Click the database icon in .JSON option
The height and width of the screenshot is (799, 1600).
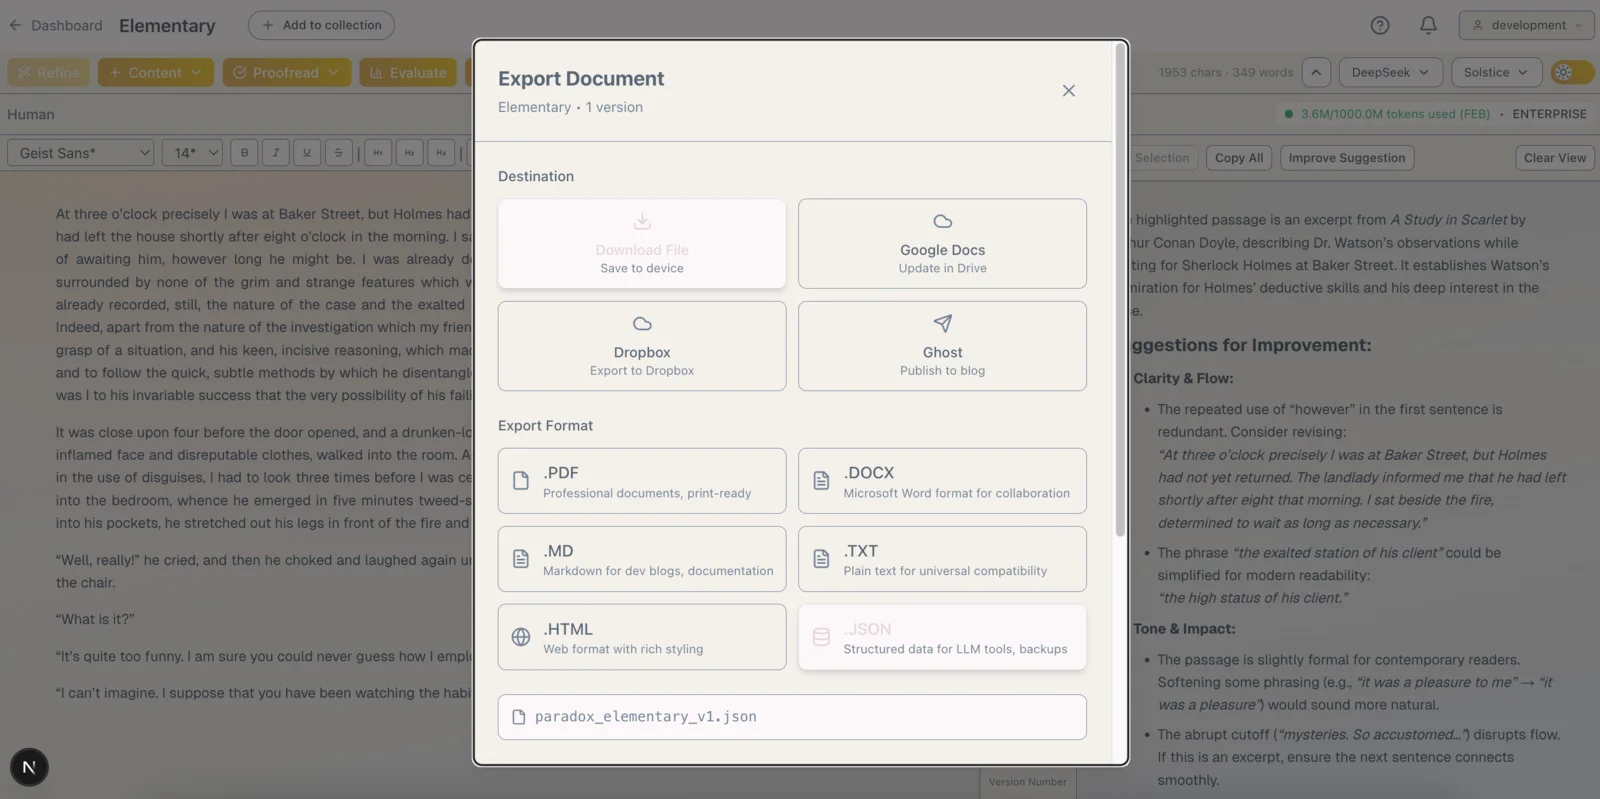[821, 637]
